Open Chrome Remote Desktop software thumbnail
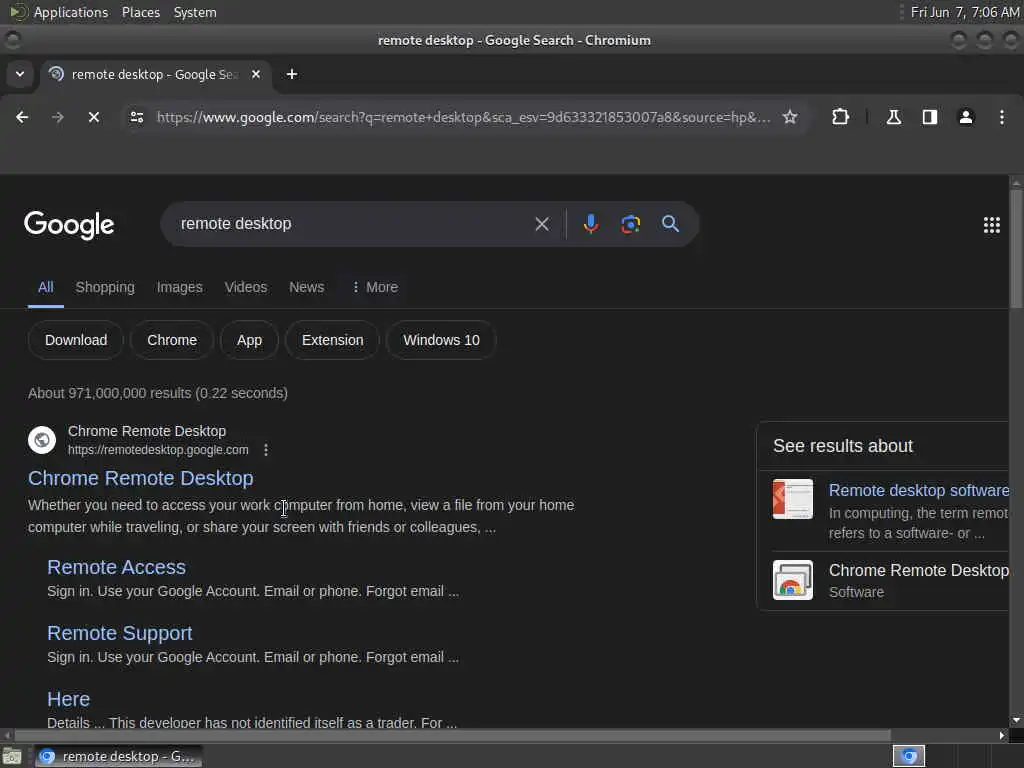The width and height of the screenshot is (1024, 768). coord(793,580)
